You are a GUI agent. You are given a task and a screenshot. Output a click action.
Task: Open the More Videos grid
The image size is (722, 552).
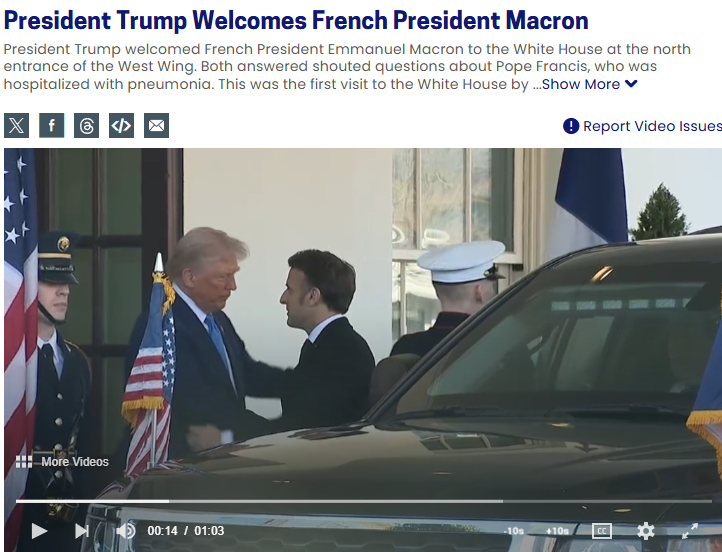coord(62,462)
